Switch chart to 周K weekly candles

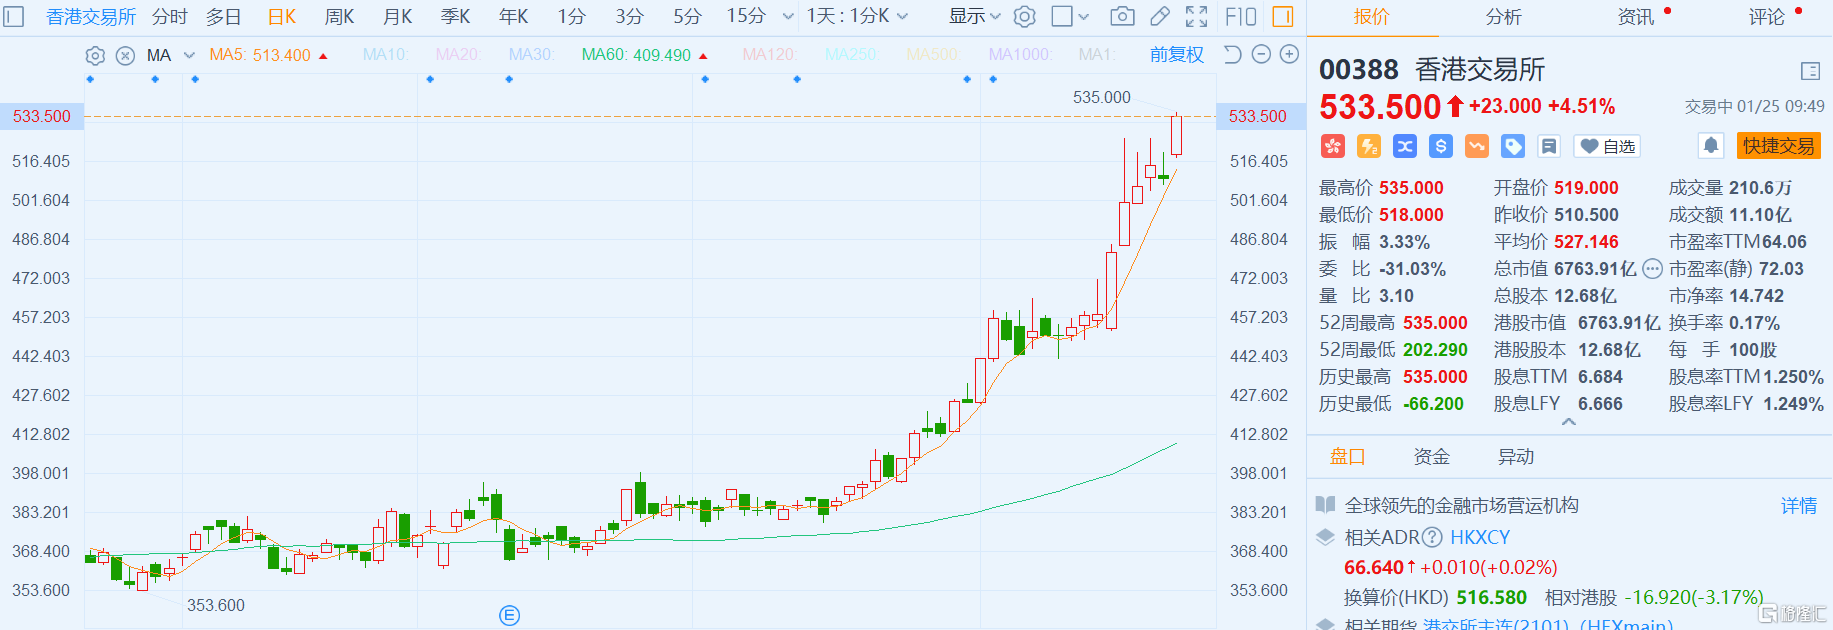339,17
